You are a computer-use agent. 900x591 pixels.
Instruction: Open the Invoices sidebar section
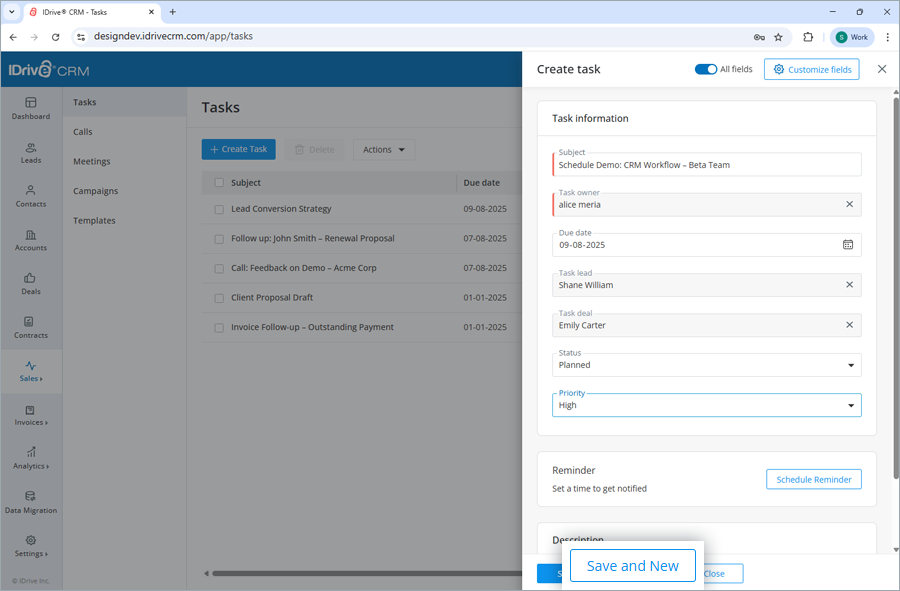(31, 417)
